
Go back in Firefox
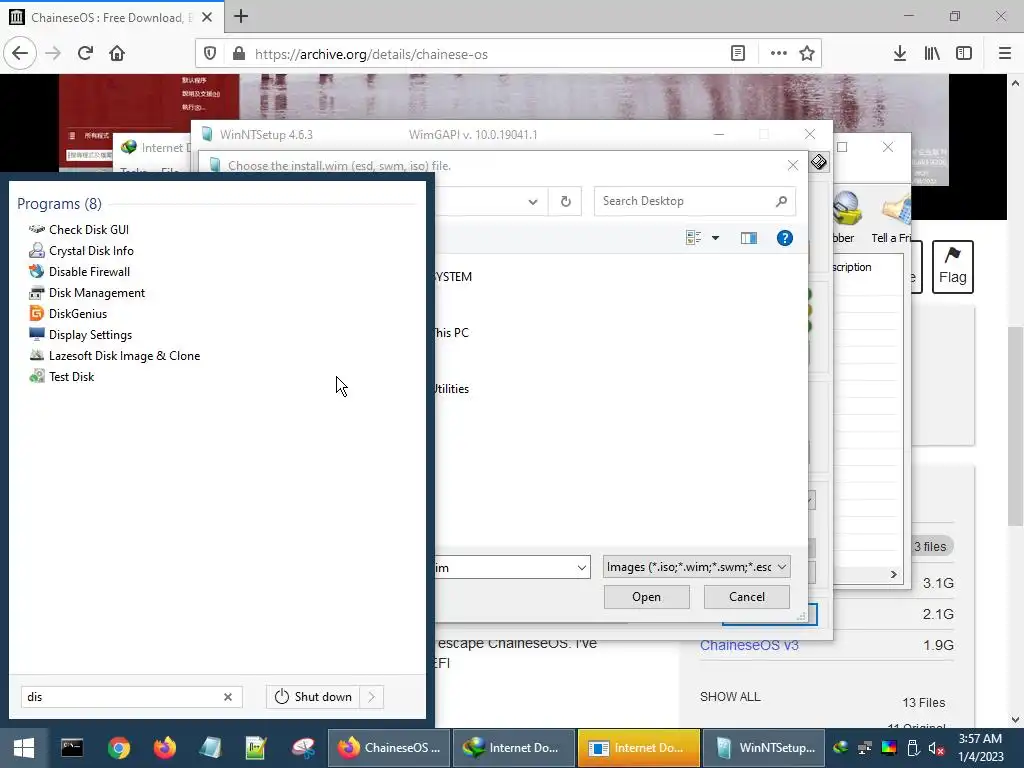[20, 54]
